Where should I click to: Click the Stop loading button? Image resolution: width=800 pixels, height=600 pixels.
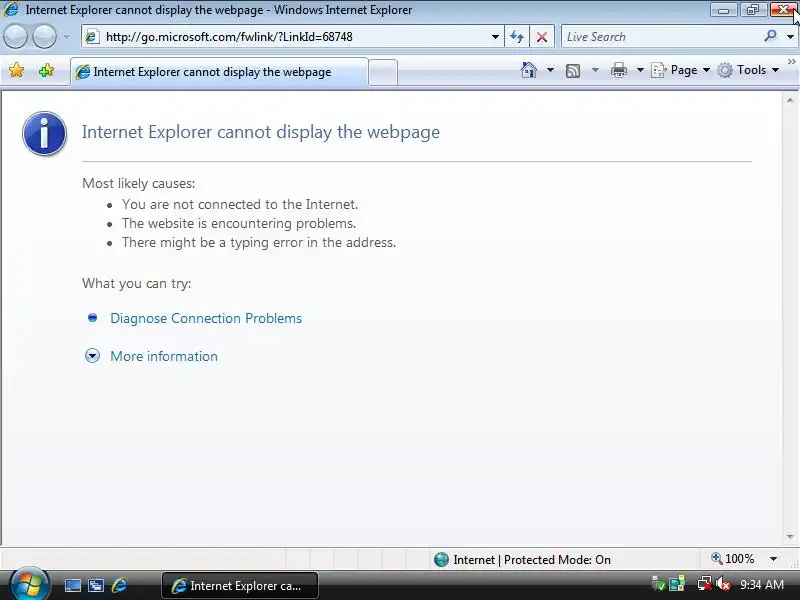(x=542, y=37)
